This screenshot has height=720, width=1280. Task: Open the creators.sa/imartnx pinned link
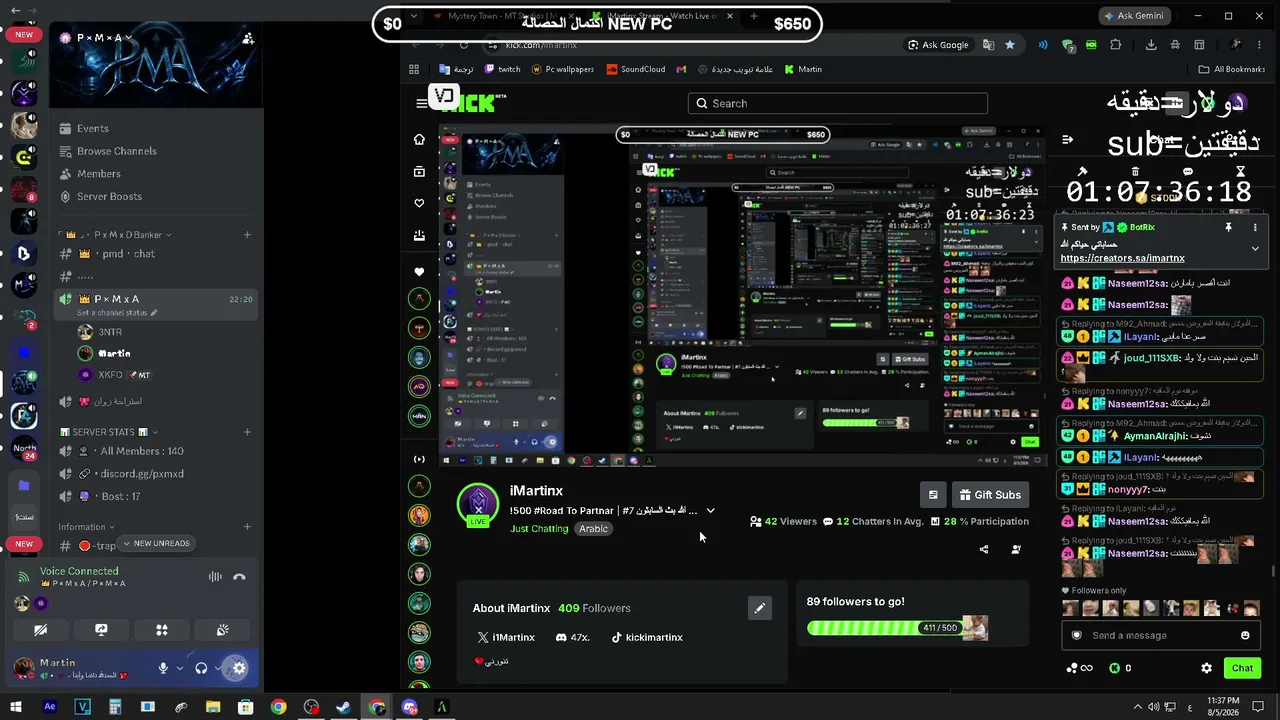1122,258
